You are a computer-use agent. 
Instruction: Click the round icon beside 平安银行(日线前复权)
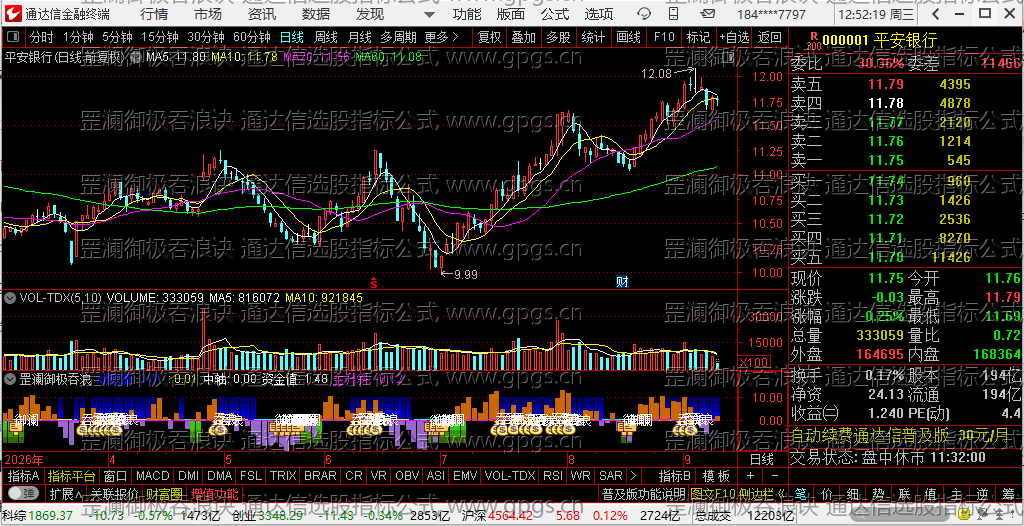(135, 57)
